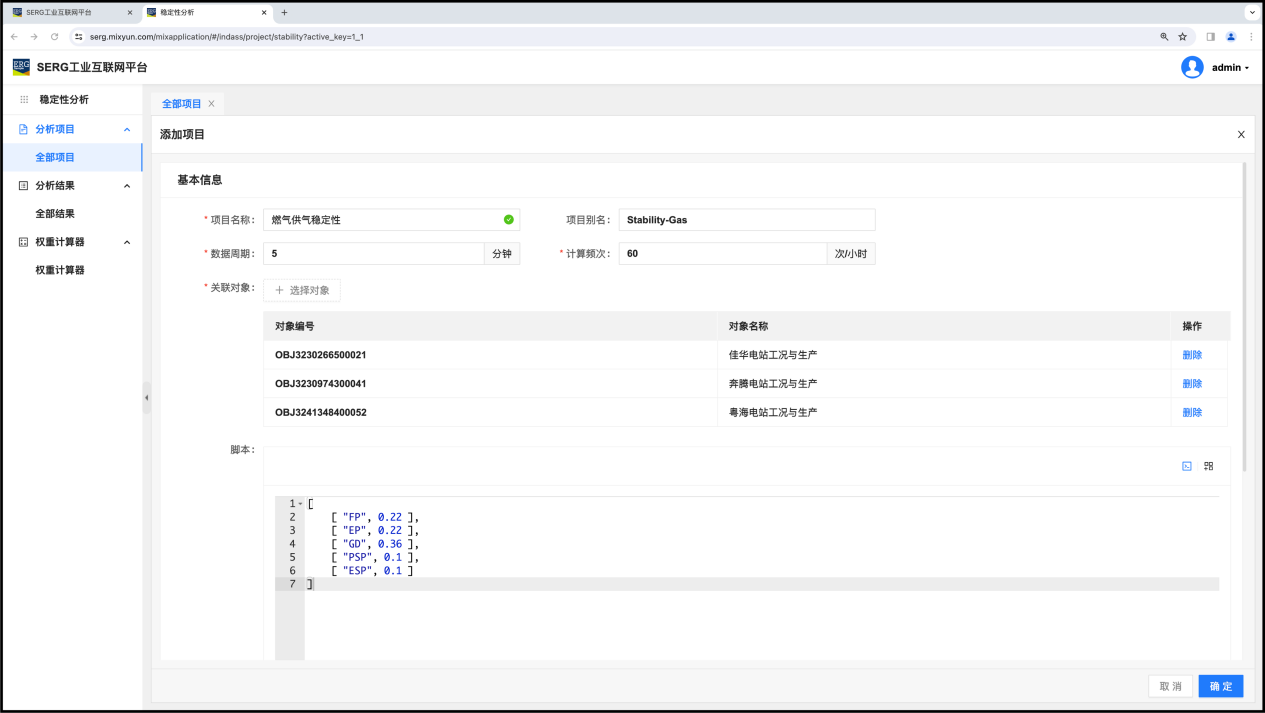Click the SERG platform logo
Viewport: 1265px width, 713px height.
[21, 67]
